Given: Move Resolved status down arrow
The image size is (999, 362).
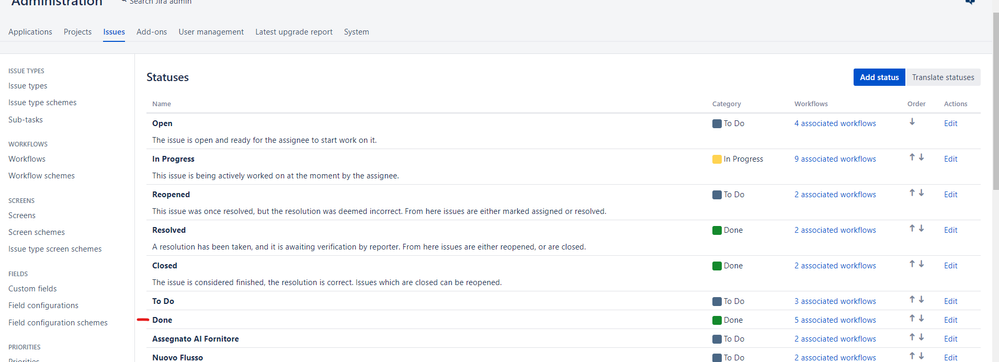Looking at the screenshot, I should [x=921, y=229].
